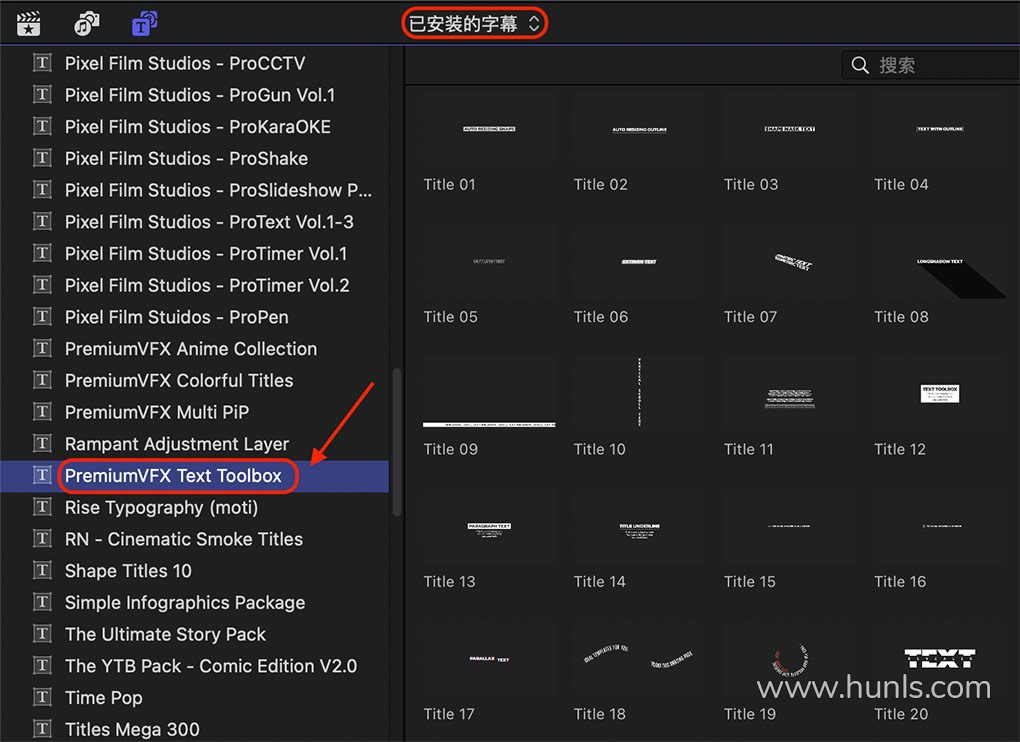Select PremiumVFX Colorful Titles
This screenshot has height=742, width=1020.
[195, 380]
